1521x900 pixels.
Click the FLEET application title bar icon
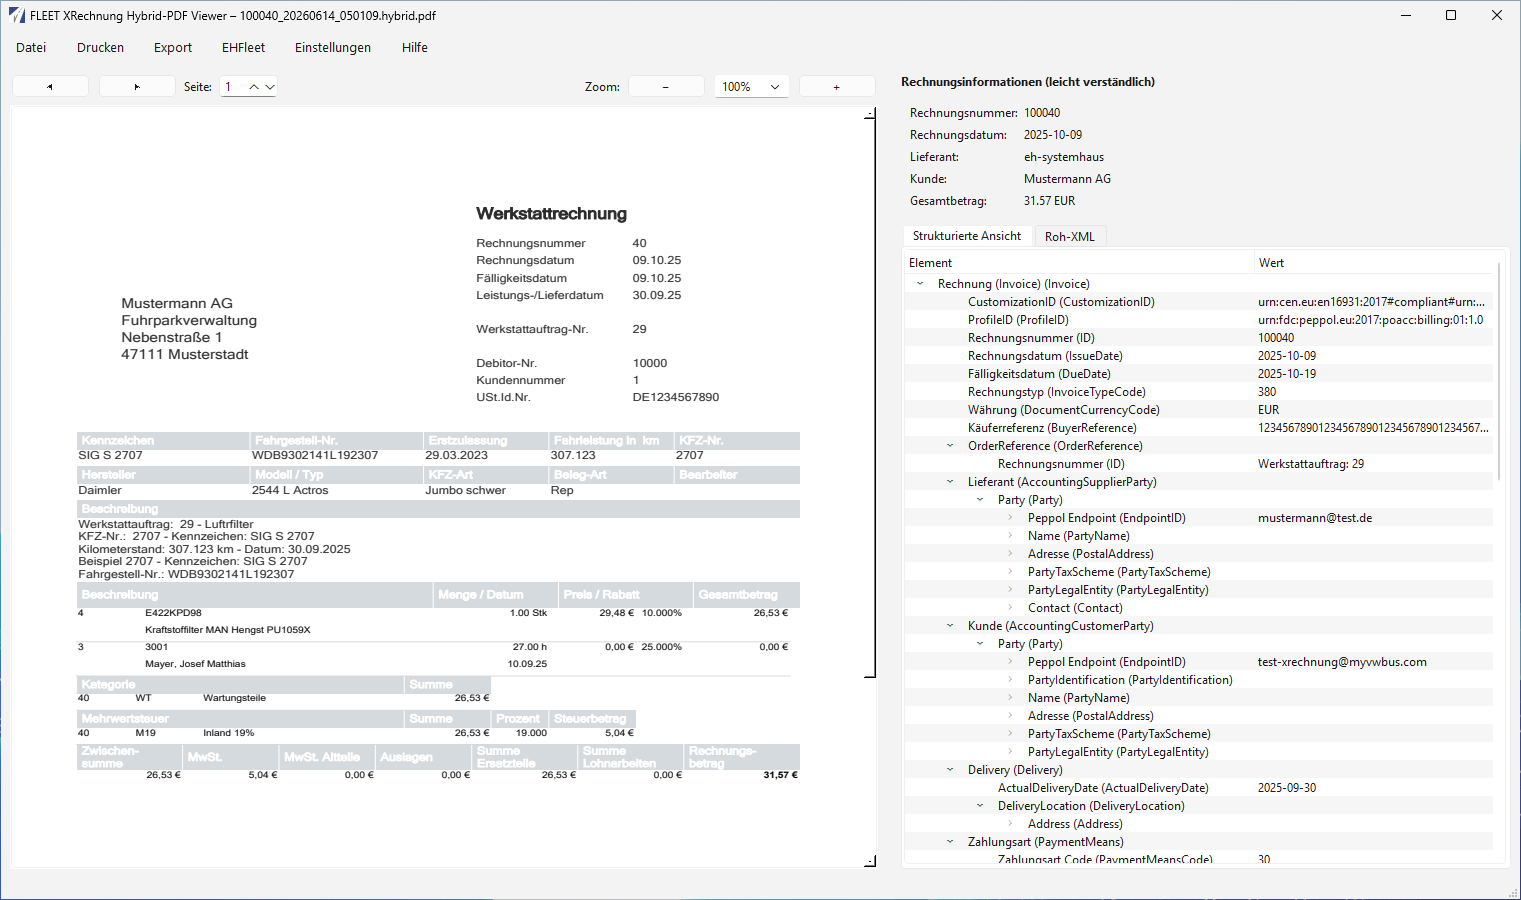16,15
